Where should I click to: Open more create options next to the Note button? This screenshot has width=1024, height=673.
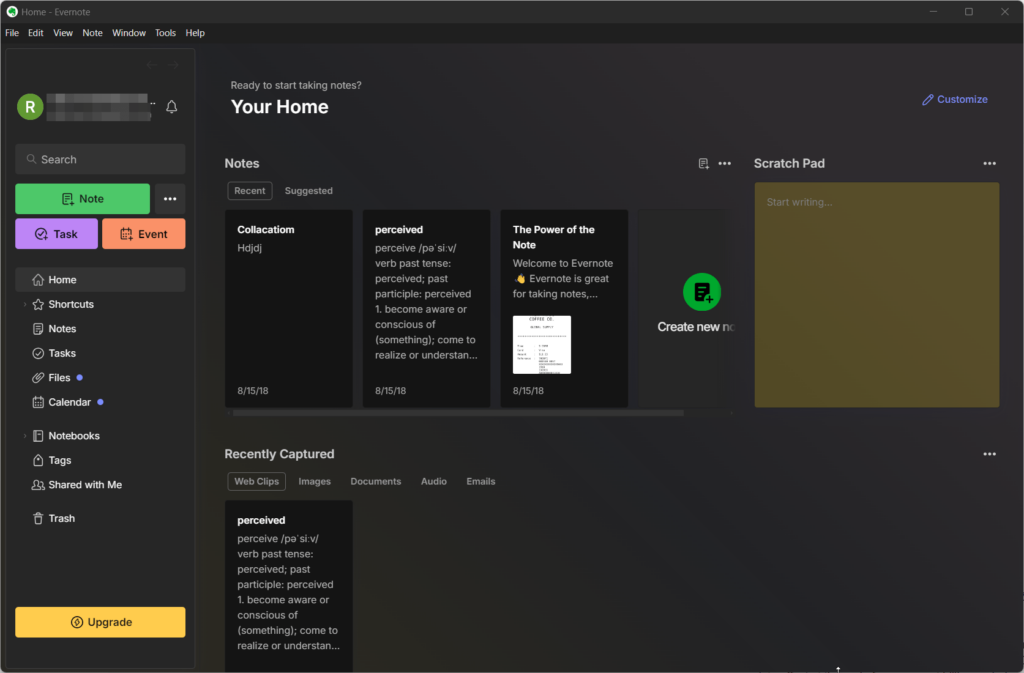pyautogui.click(x=170, y=199)
